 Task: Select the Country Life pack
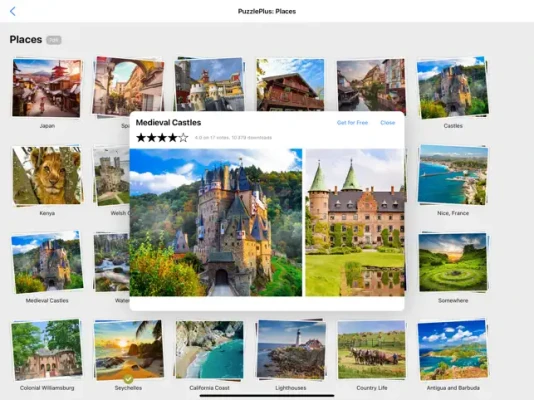point(372,350)
